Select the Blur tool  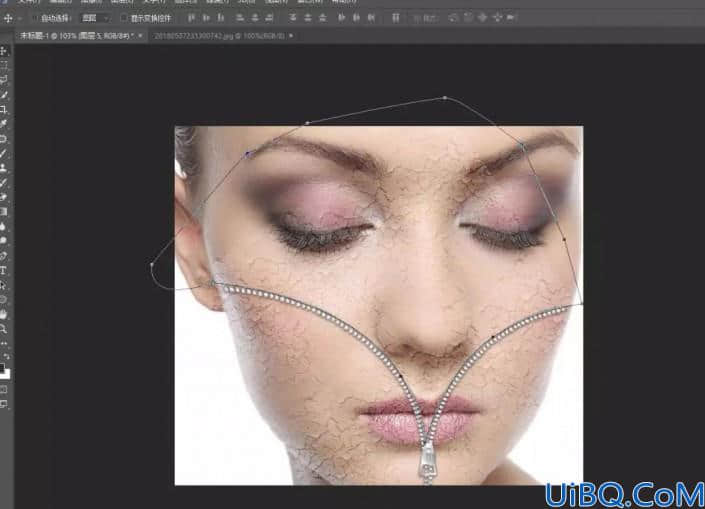click(4, 226)
